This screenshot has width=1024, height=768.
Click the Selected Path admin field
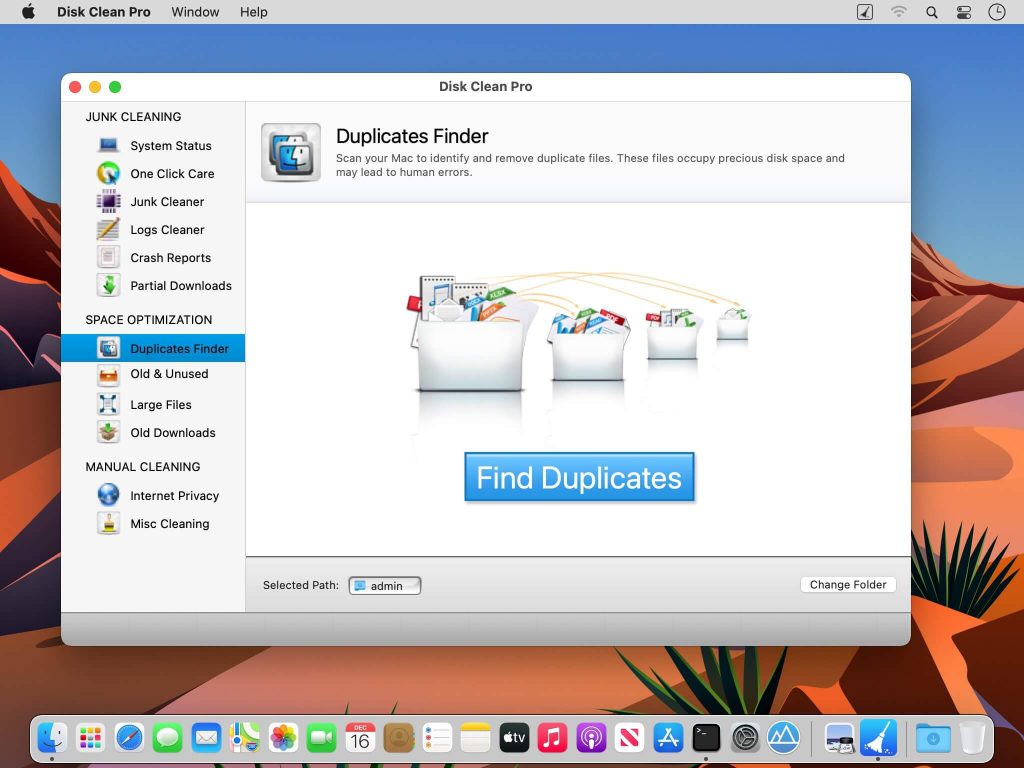[x=384, y=585]
